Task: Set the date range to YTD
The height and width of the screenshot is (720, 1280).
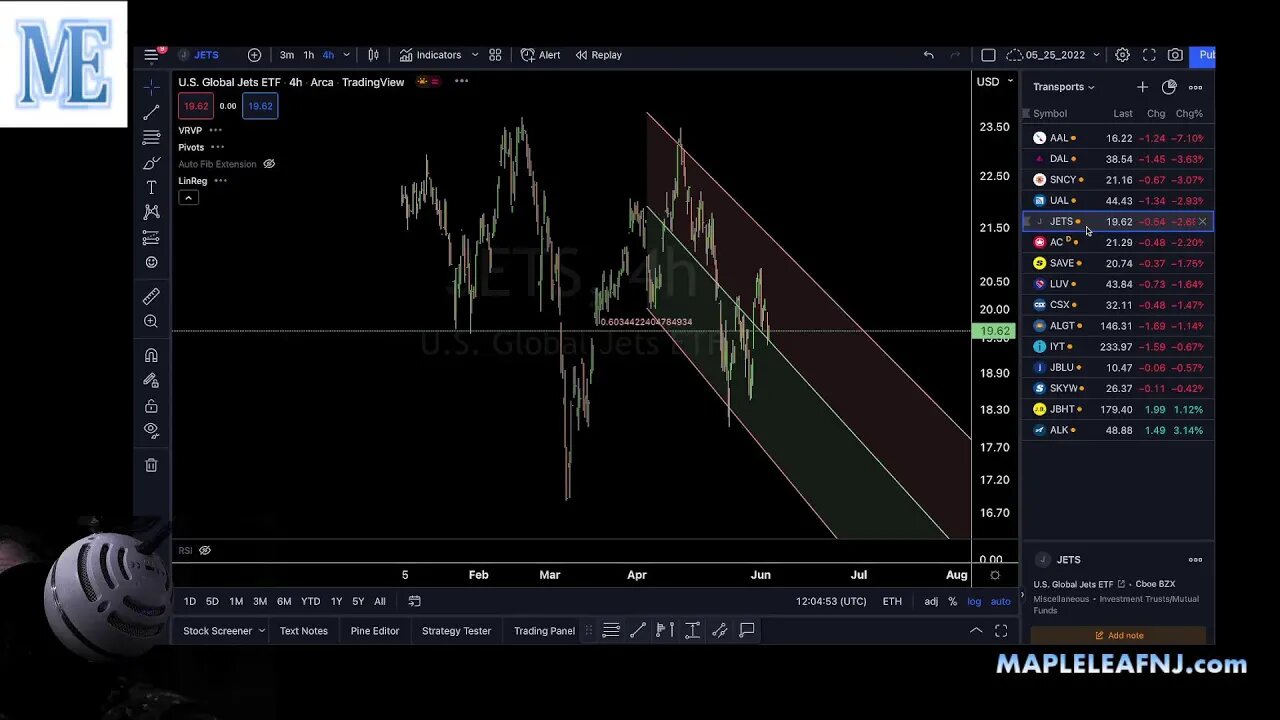Action: [x=311, y=601]
